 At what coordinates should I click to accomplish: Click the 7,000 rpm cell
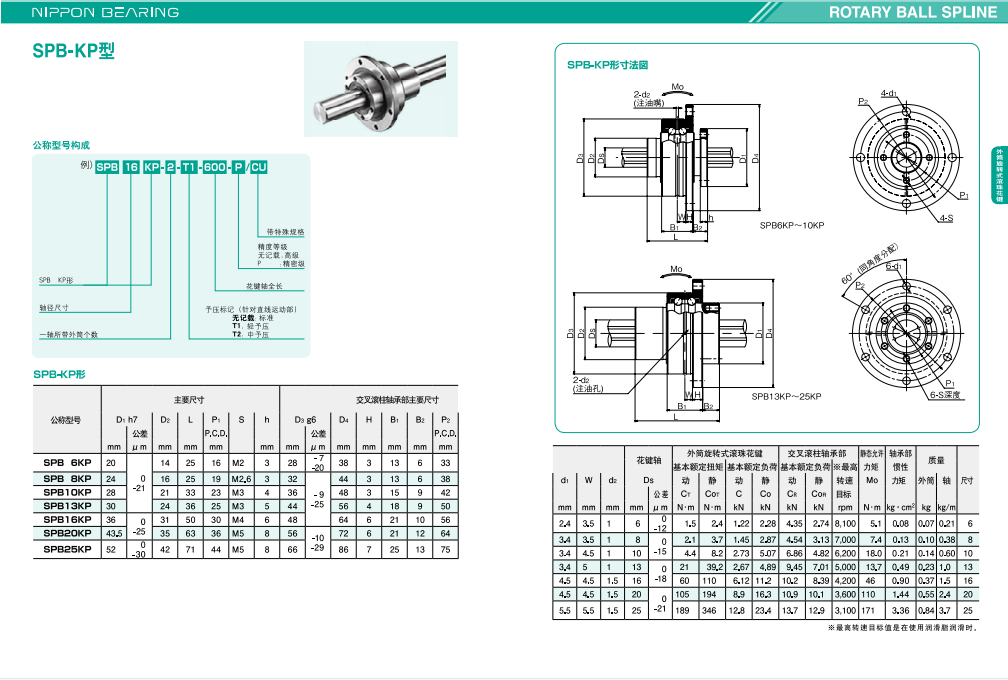(x=845, y=540)
